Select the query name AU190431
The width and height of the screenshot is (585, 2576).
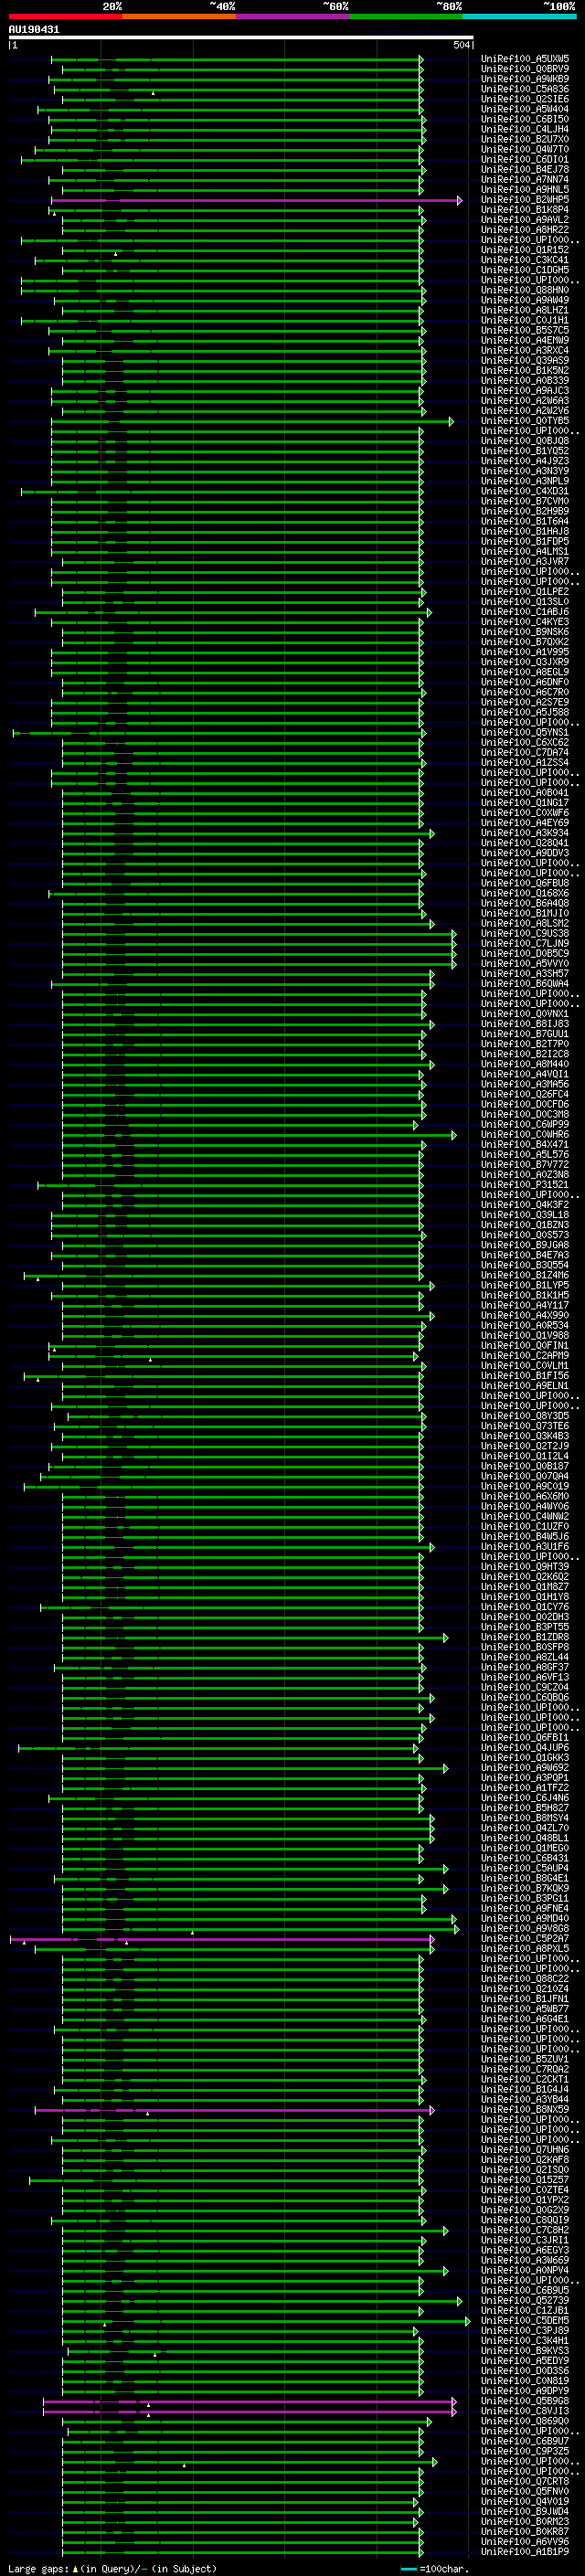click(x=34, y=30)
